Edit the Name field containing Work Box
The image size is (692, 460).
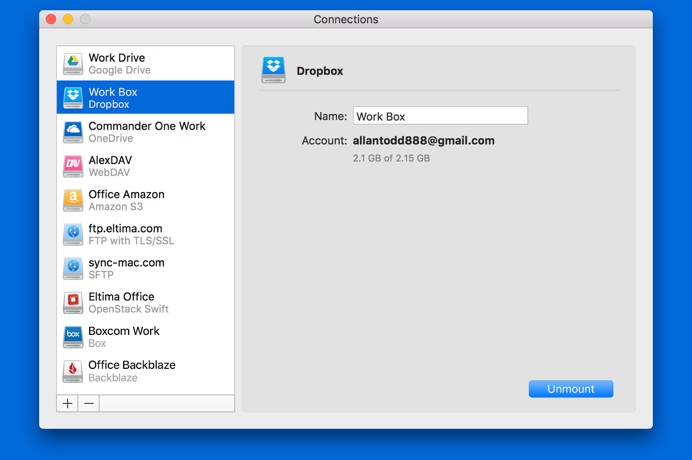(x=440, y=116)
